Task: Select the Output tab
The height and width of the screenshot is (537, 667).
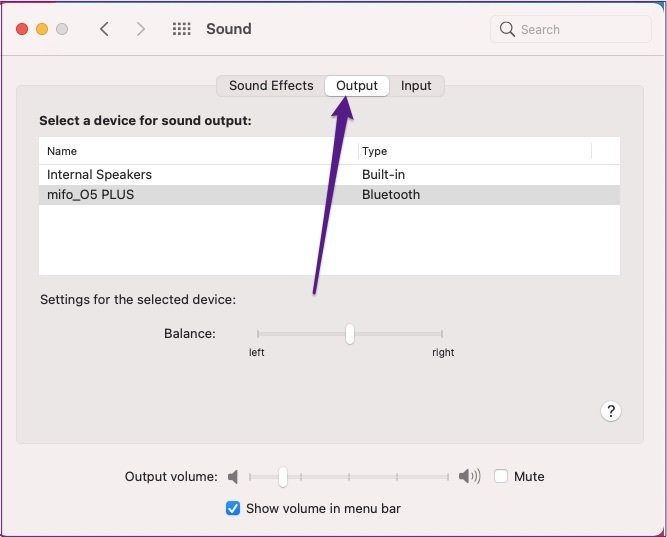Action: click(357, 86)
